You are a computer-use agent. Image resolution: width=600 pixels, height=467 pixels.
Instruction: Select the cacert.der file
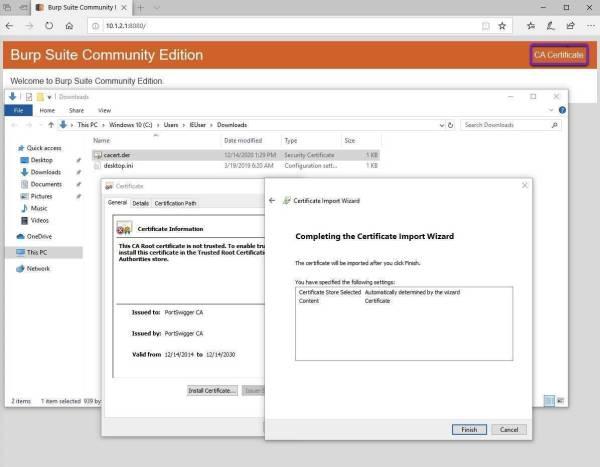(118, 155)
